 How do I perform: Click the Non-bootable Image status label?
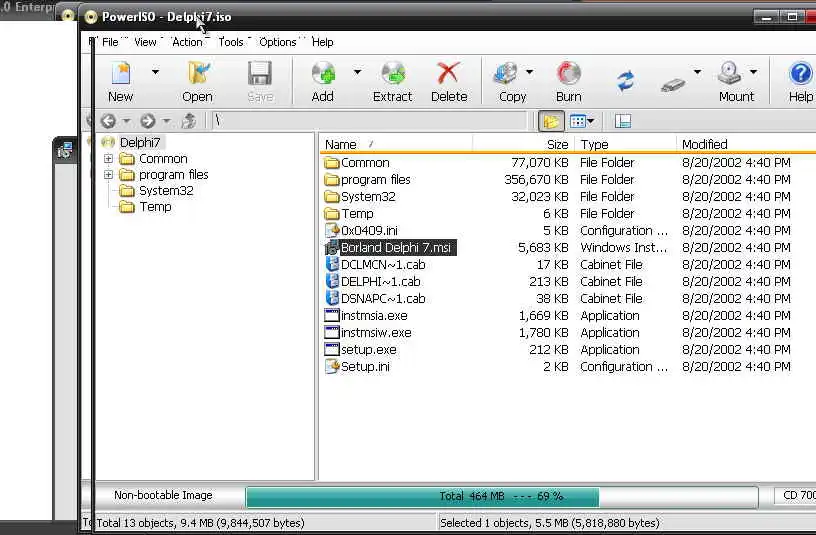click(163, 495)
